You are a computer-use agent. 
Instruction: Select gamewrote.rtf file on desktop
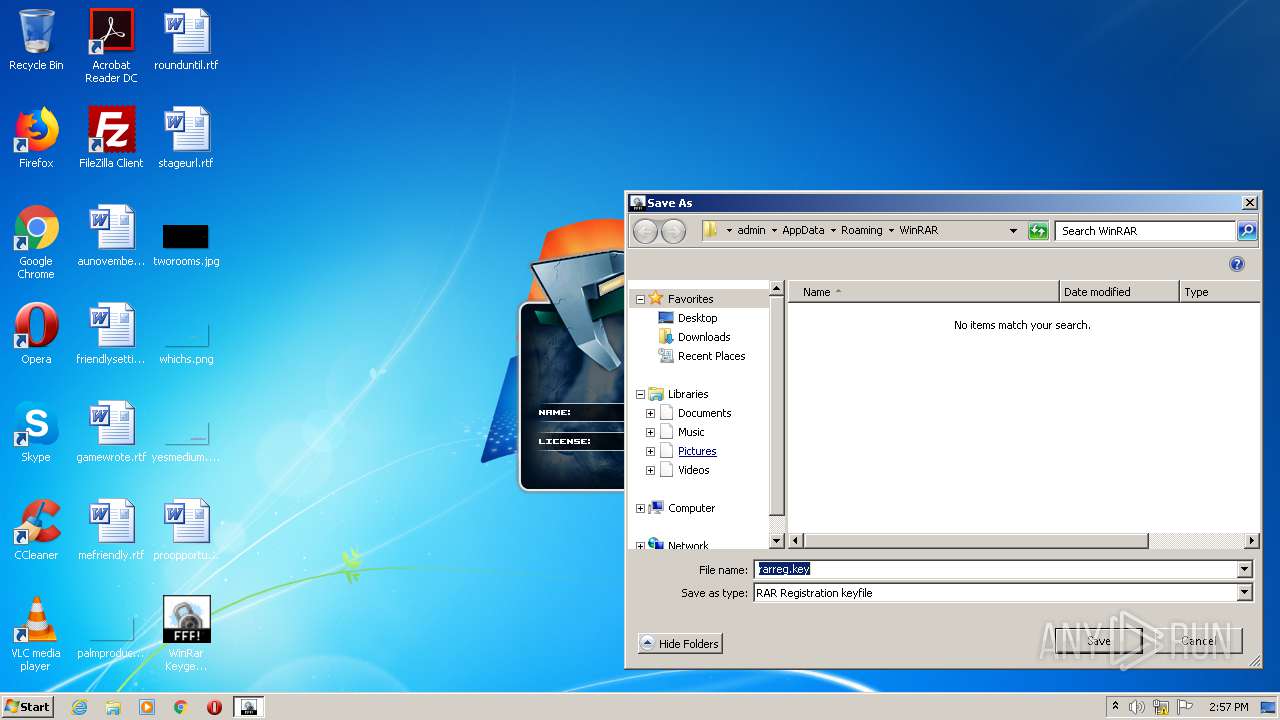tap(111, 432)
